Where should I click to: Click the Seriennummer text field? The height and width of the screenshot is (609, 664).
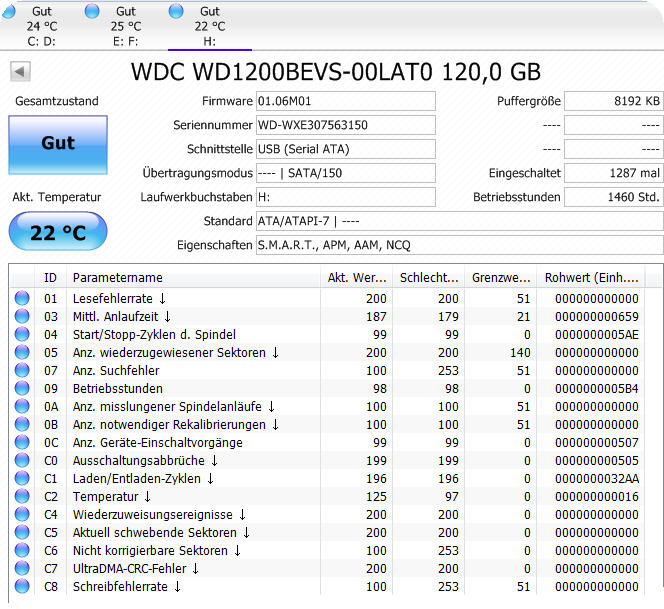click(345, 125)
